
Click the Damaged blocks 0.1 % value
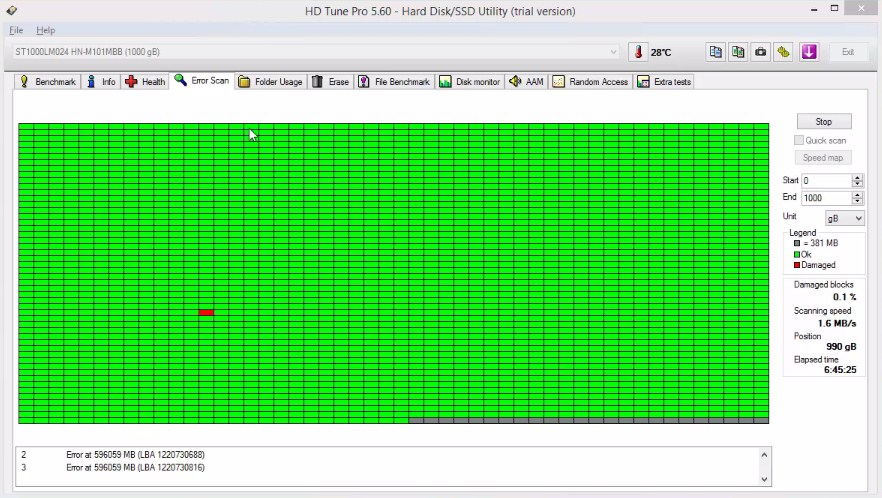(844, 297)
